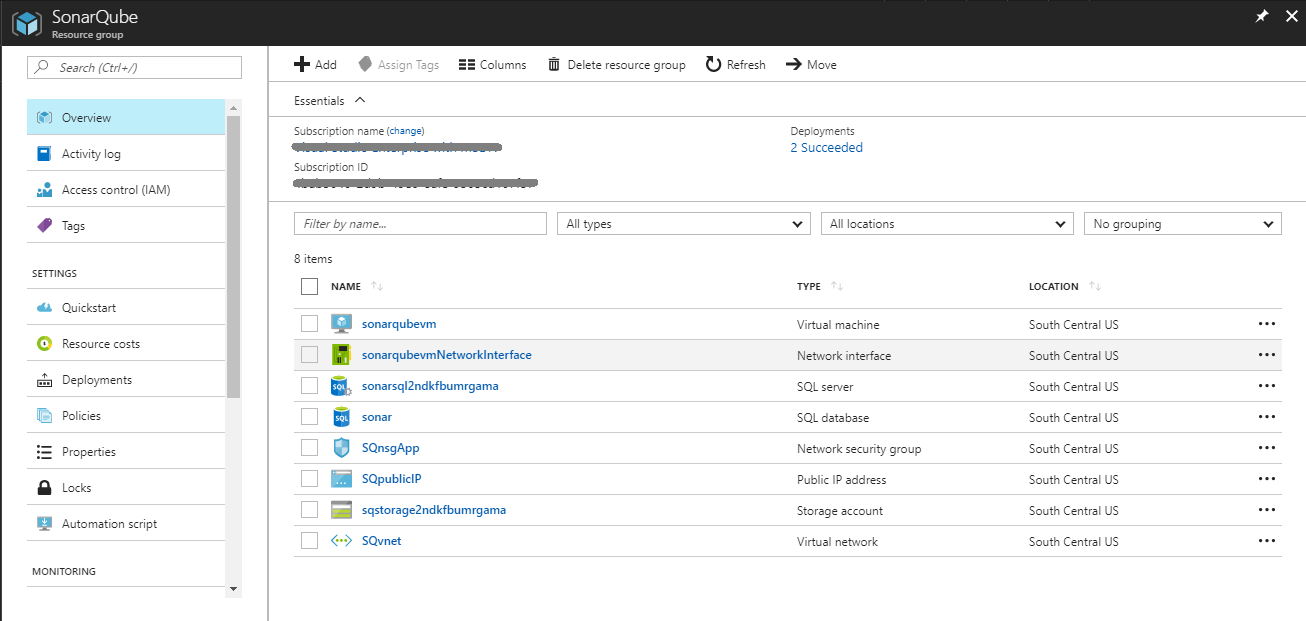
Task: Open Deployments in Settings menu
Action: click(x=126, y=380)
